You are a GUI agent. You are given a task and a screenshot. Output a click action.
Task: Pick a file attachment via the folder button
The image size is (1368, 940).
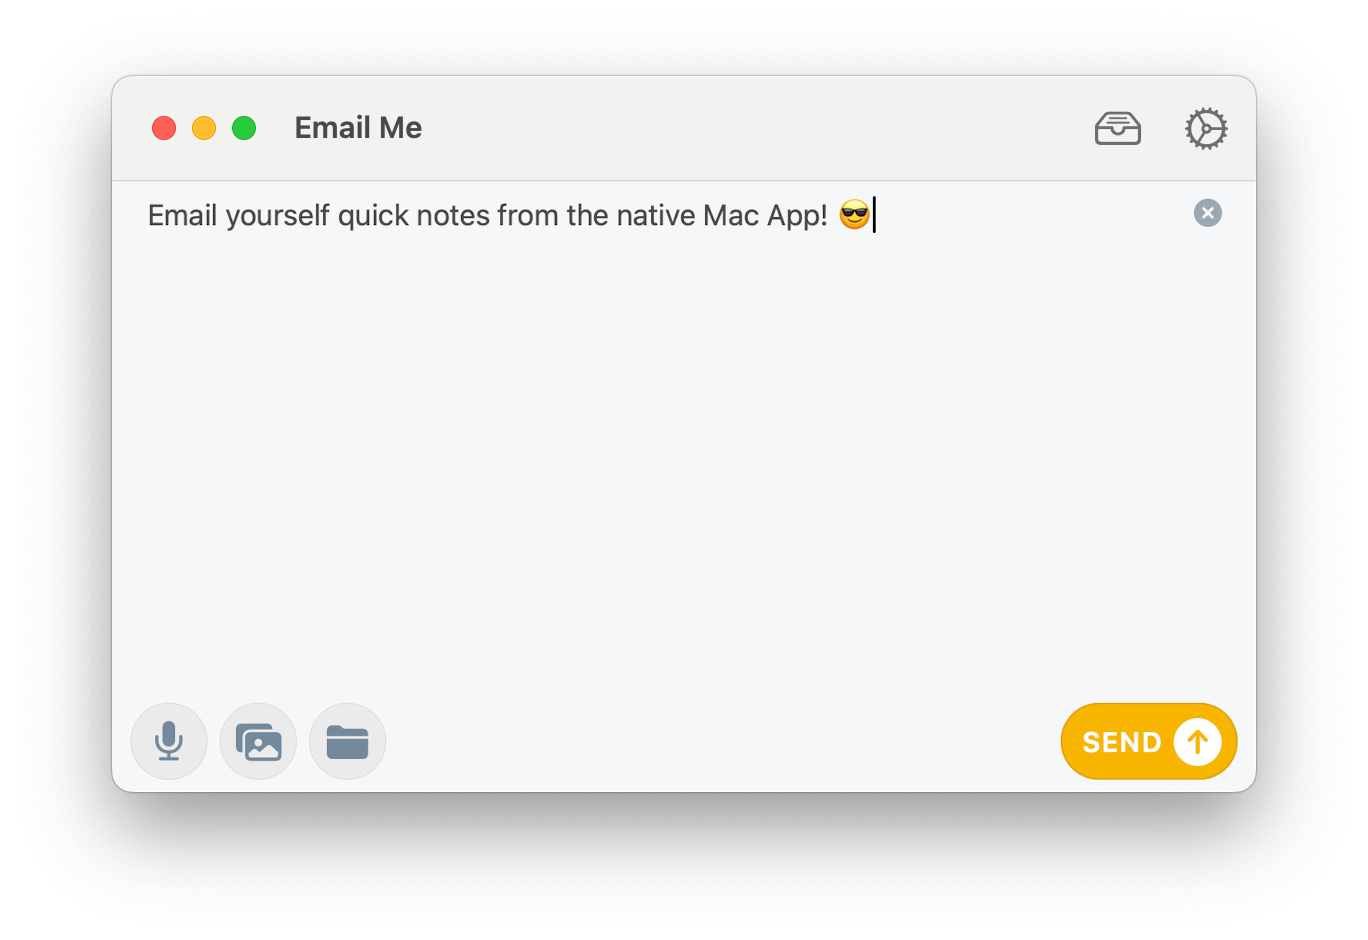pyautogui.click(x=347, y=741)
